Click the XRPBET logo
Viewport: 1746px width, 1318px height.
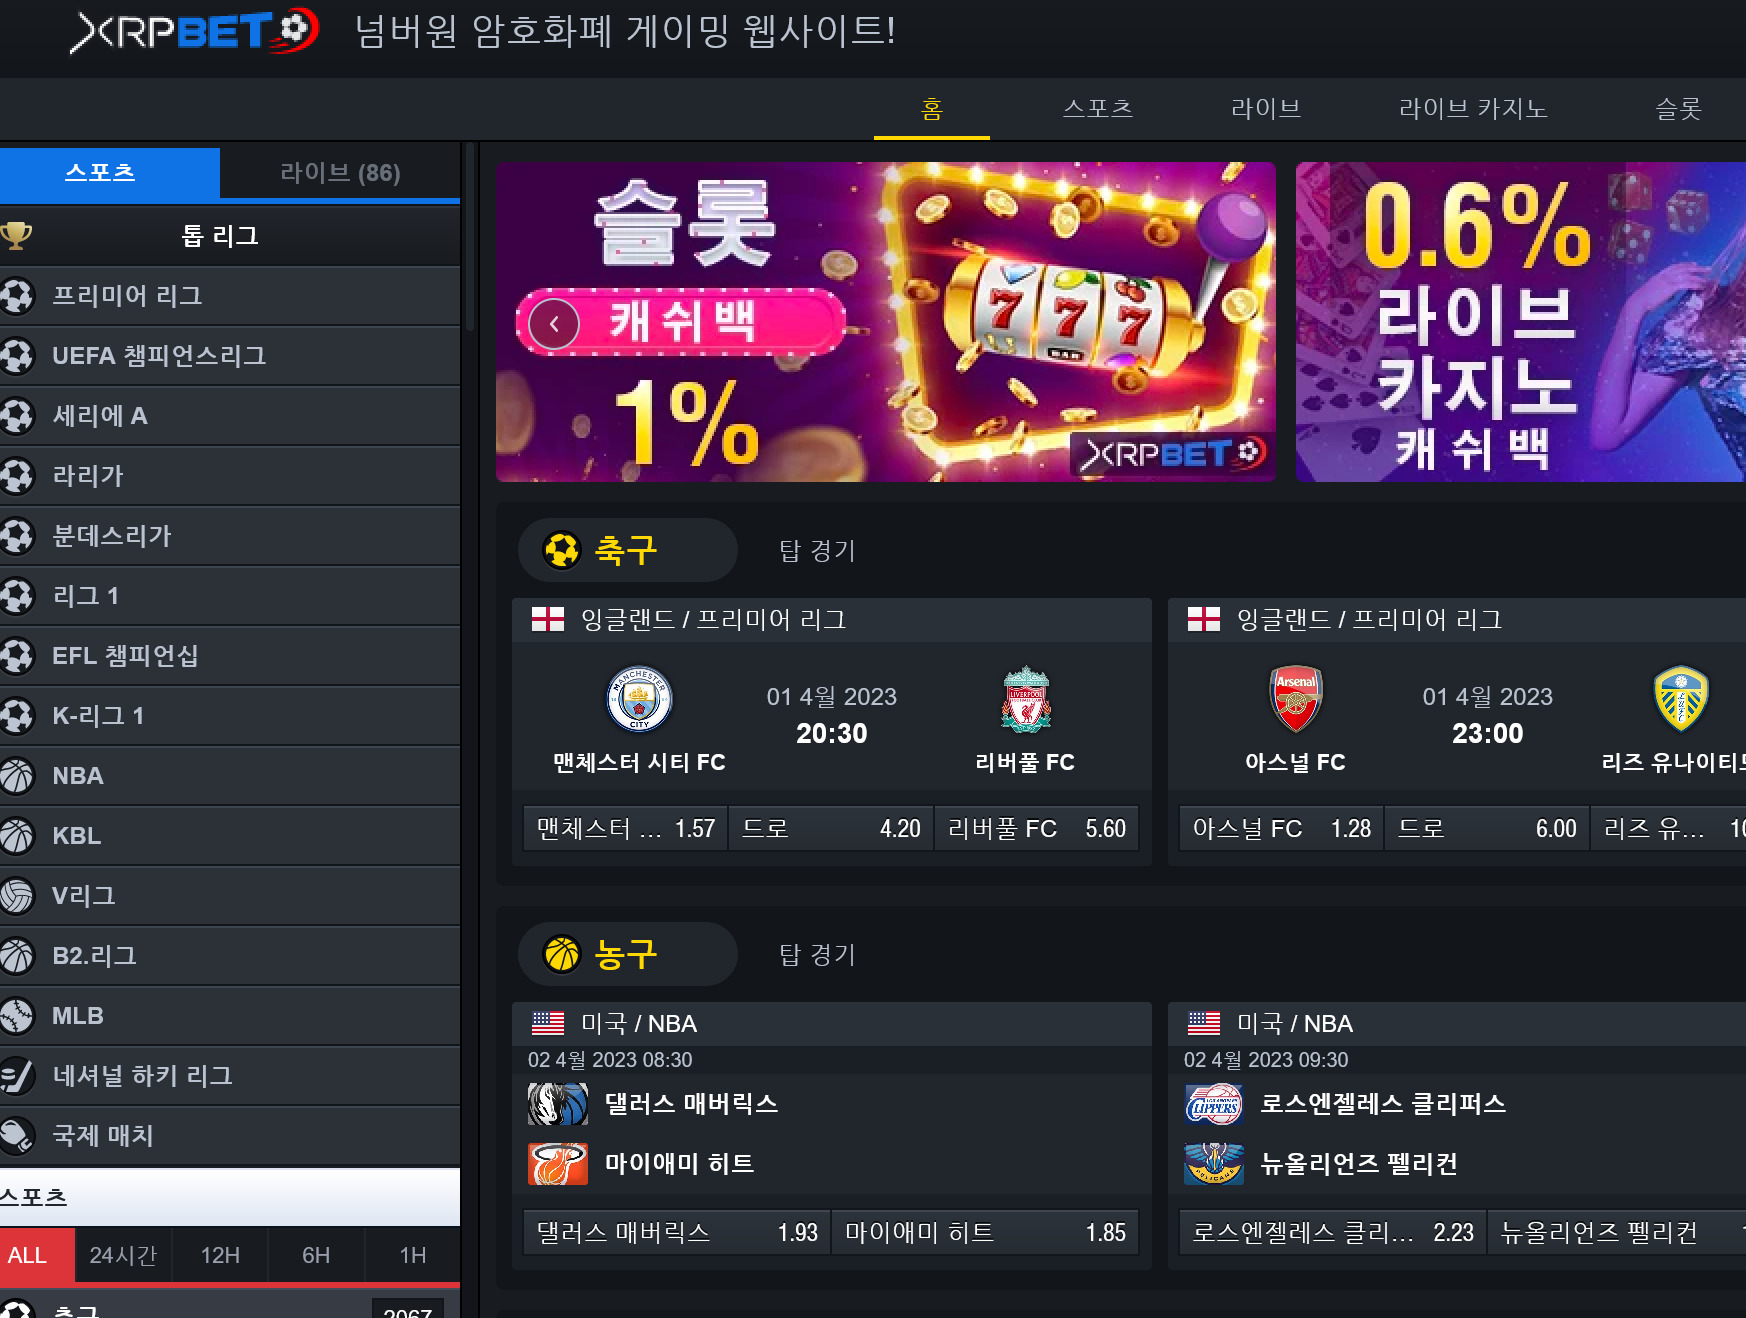click(194, 31)
